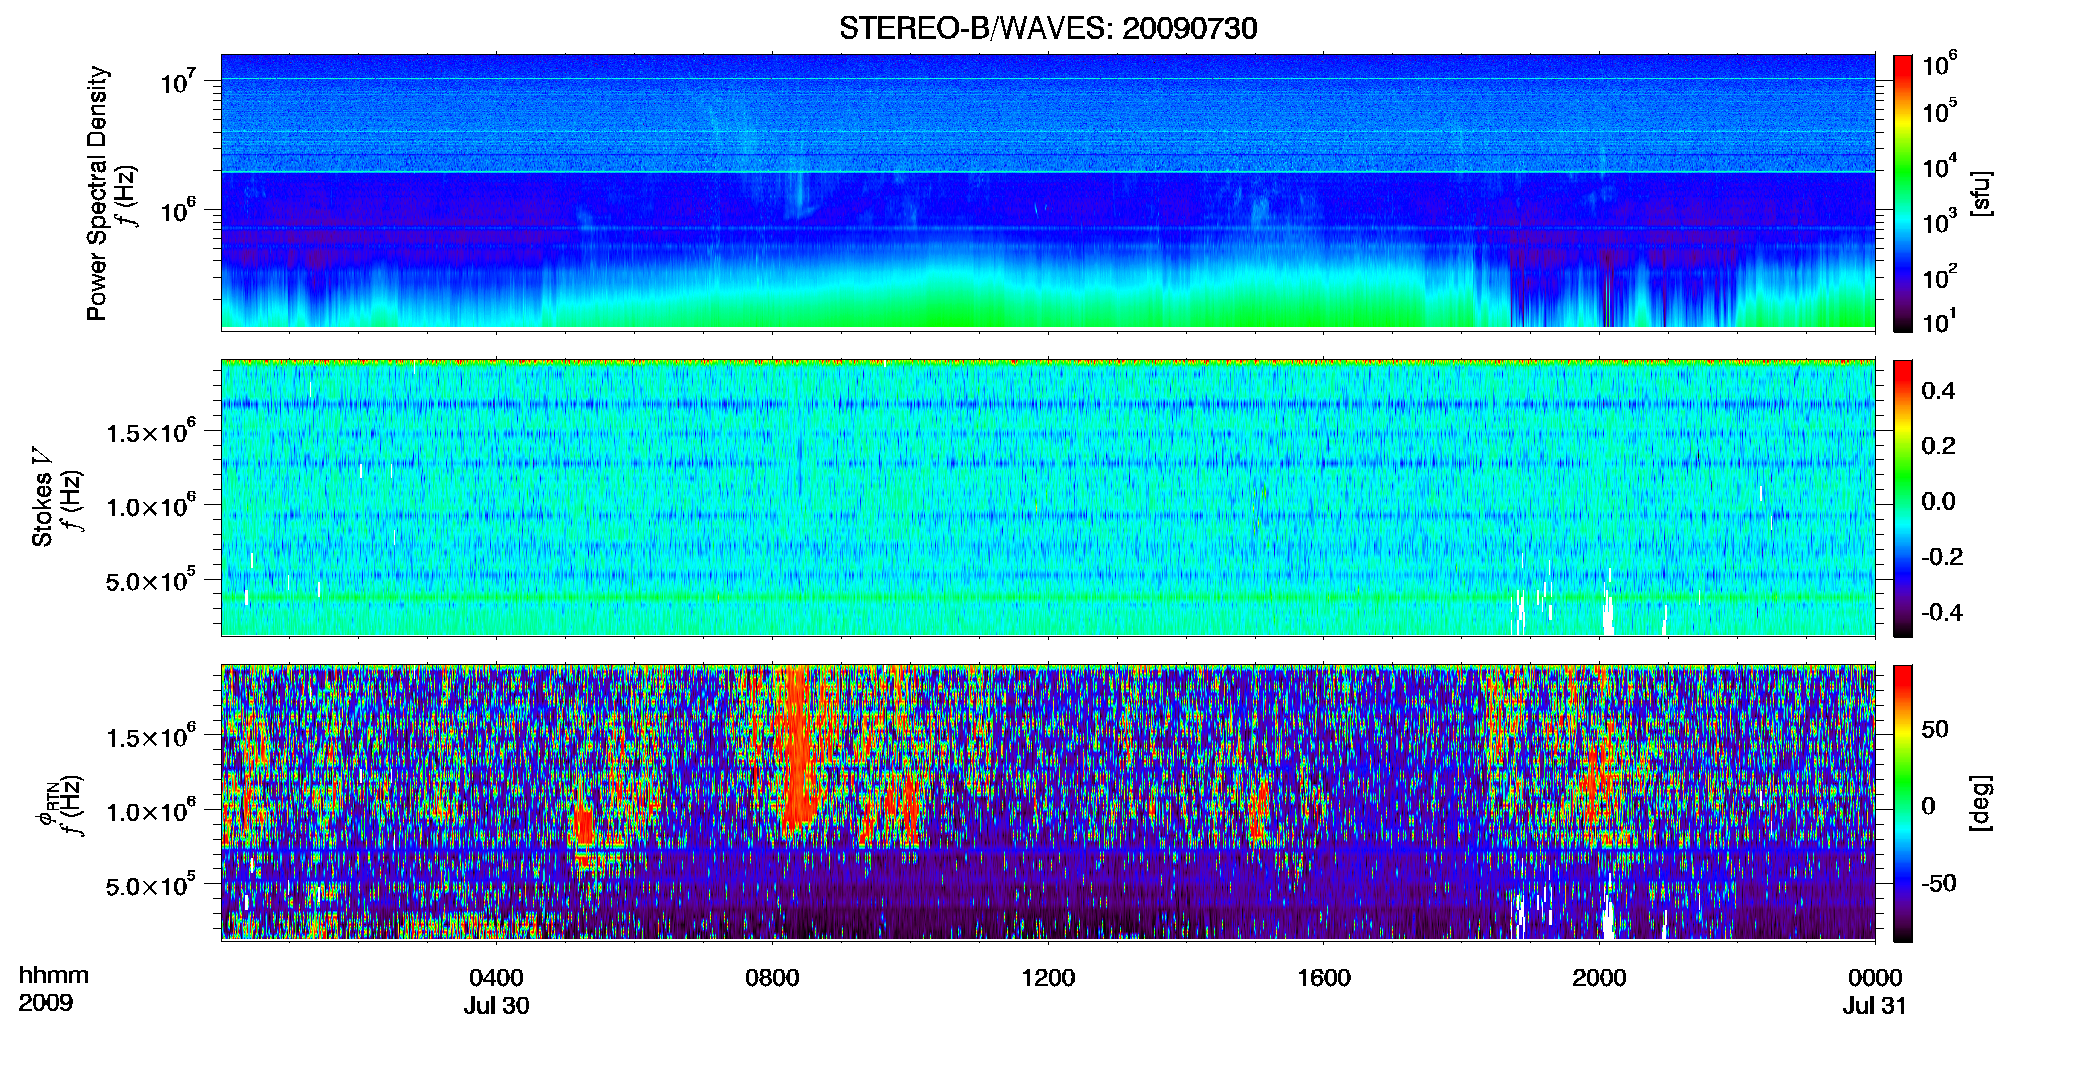The image size is (2096, 1080).
Task: Click the 10^3 label on the sfu color bar
Action: point(1940,222)
